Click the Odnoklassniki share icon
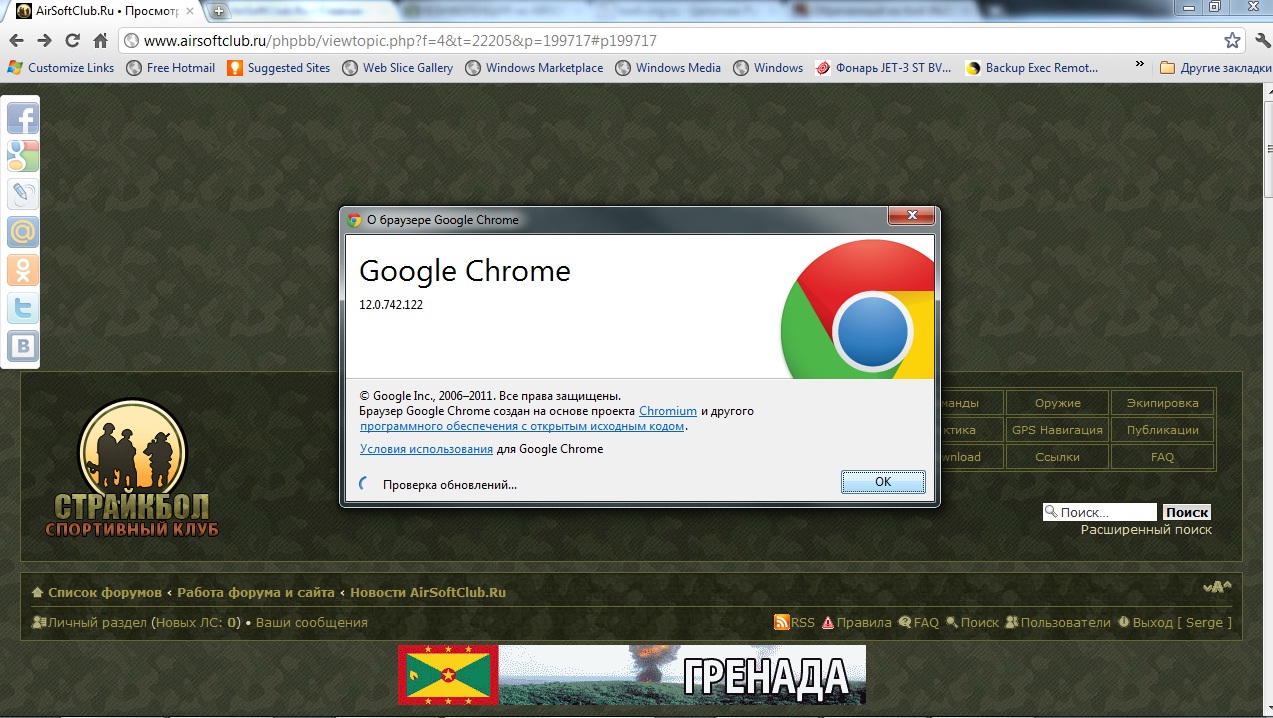This screenshot has height=718, width=1273. pyautogui.click(x=22, y=270)
